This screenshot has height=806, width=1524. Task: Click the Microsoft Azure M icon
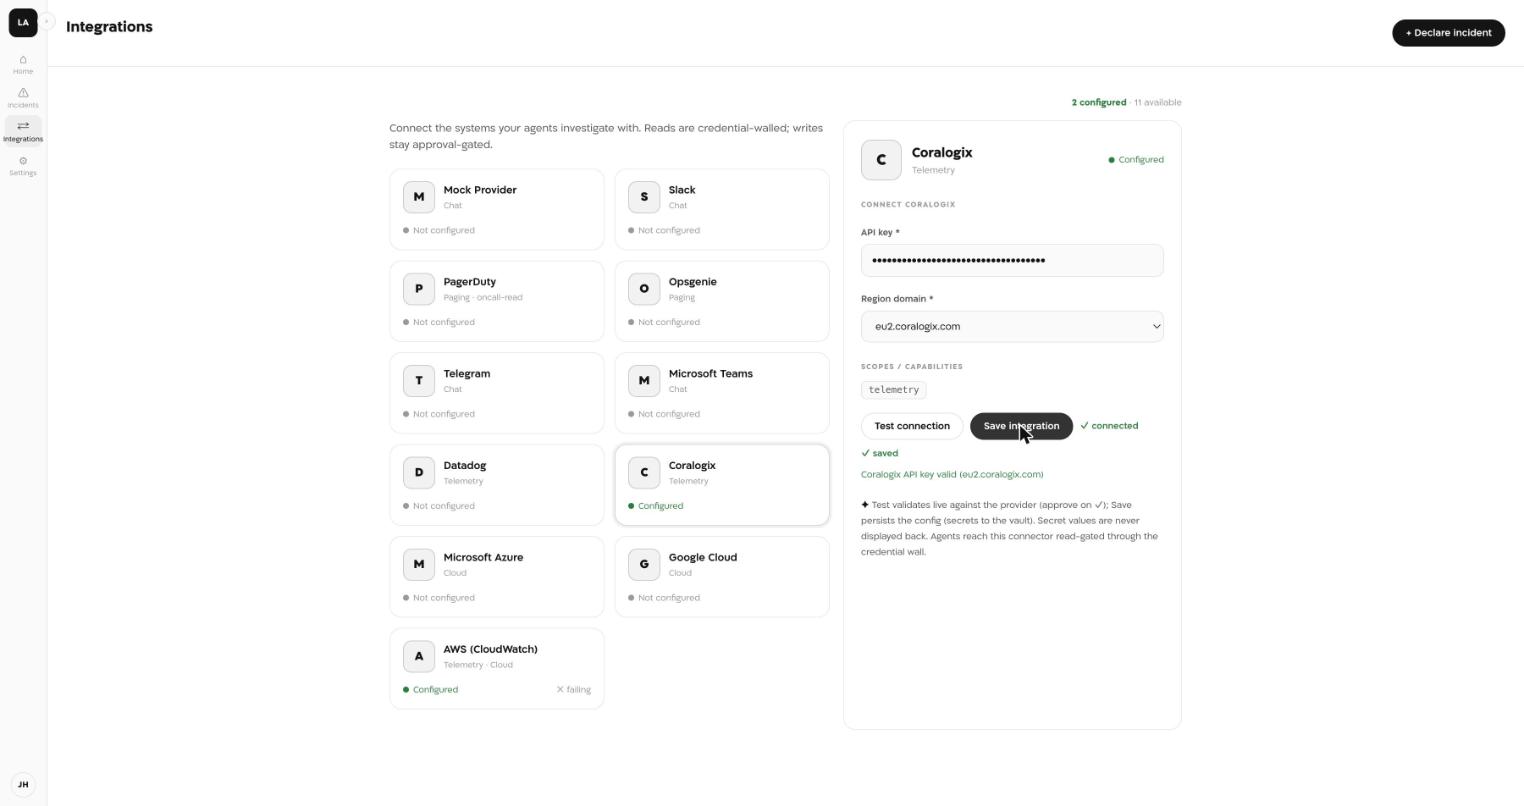pos(419,565)
